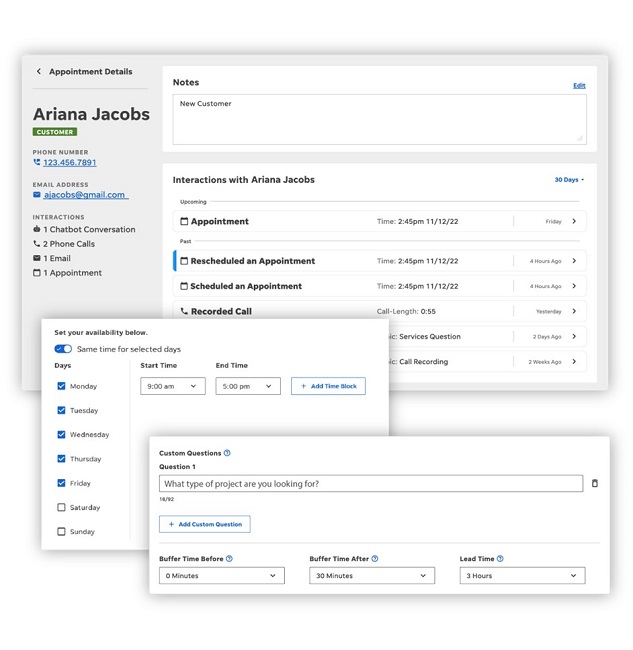Click the Add Custom Question button
The image size is (633, 650).
(x=205, y=524)
